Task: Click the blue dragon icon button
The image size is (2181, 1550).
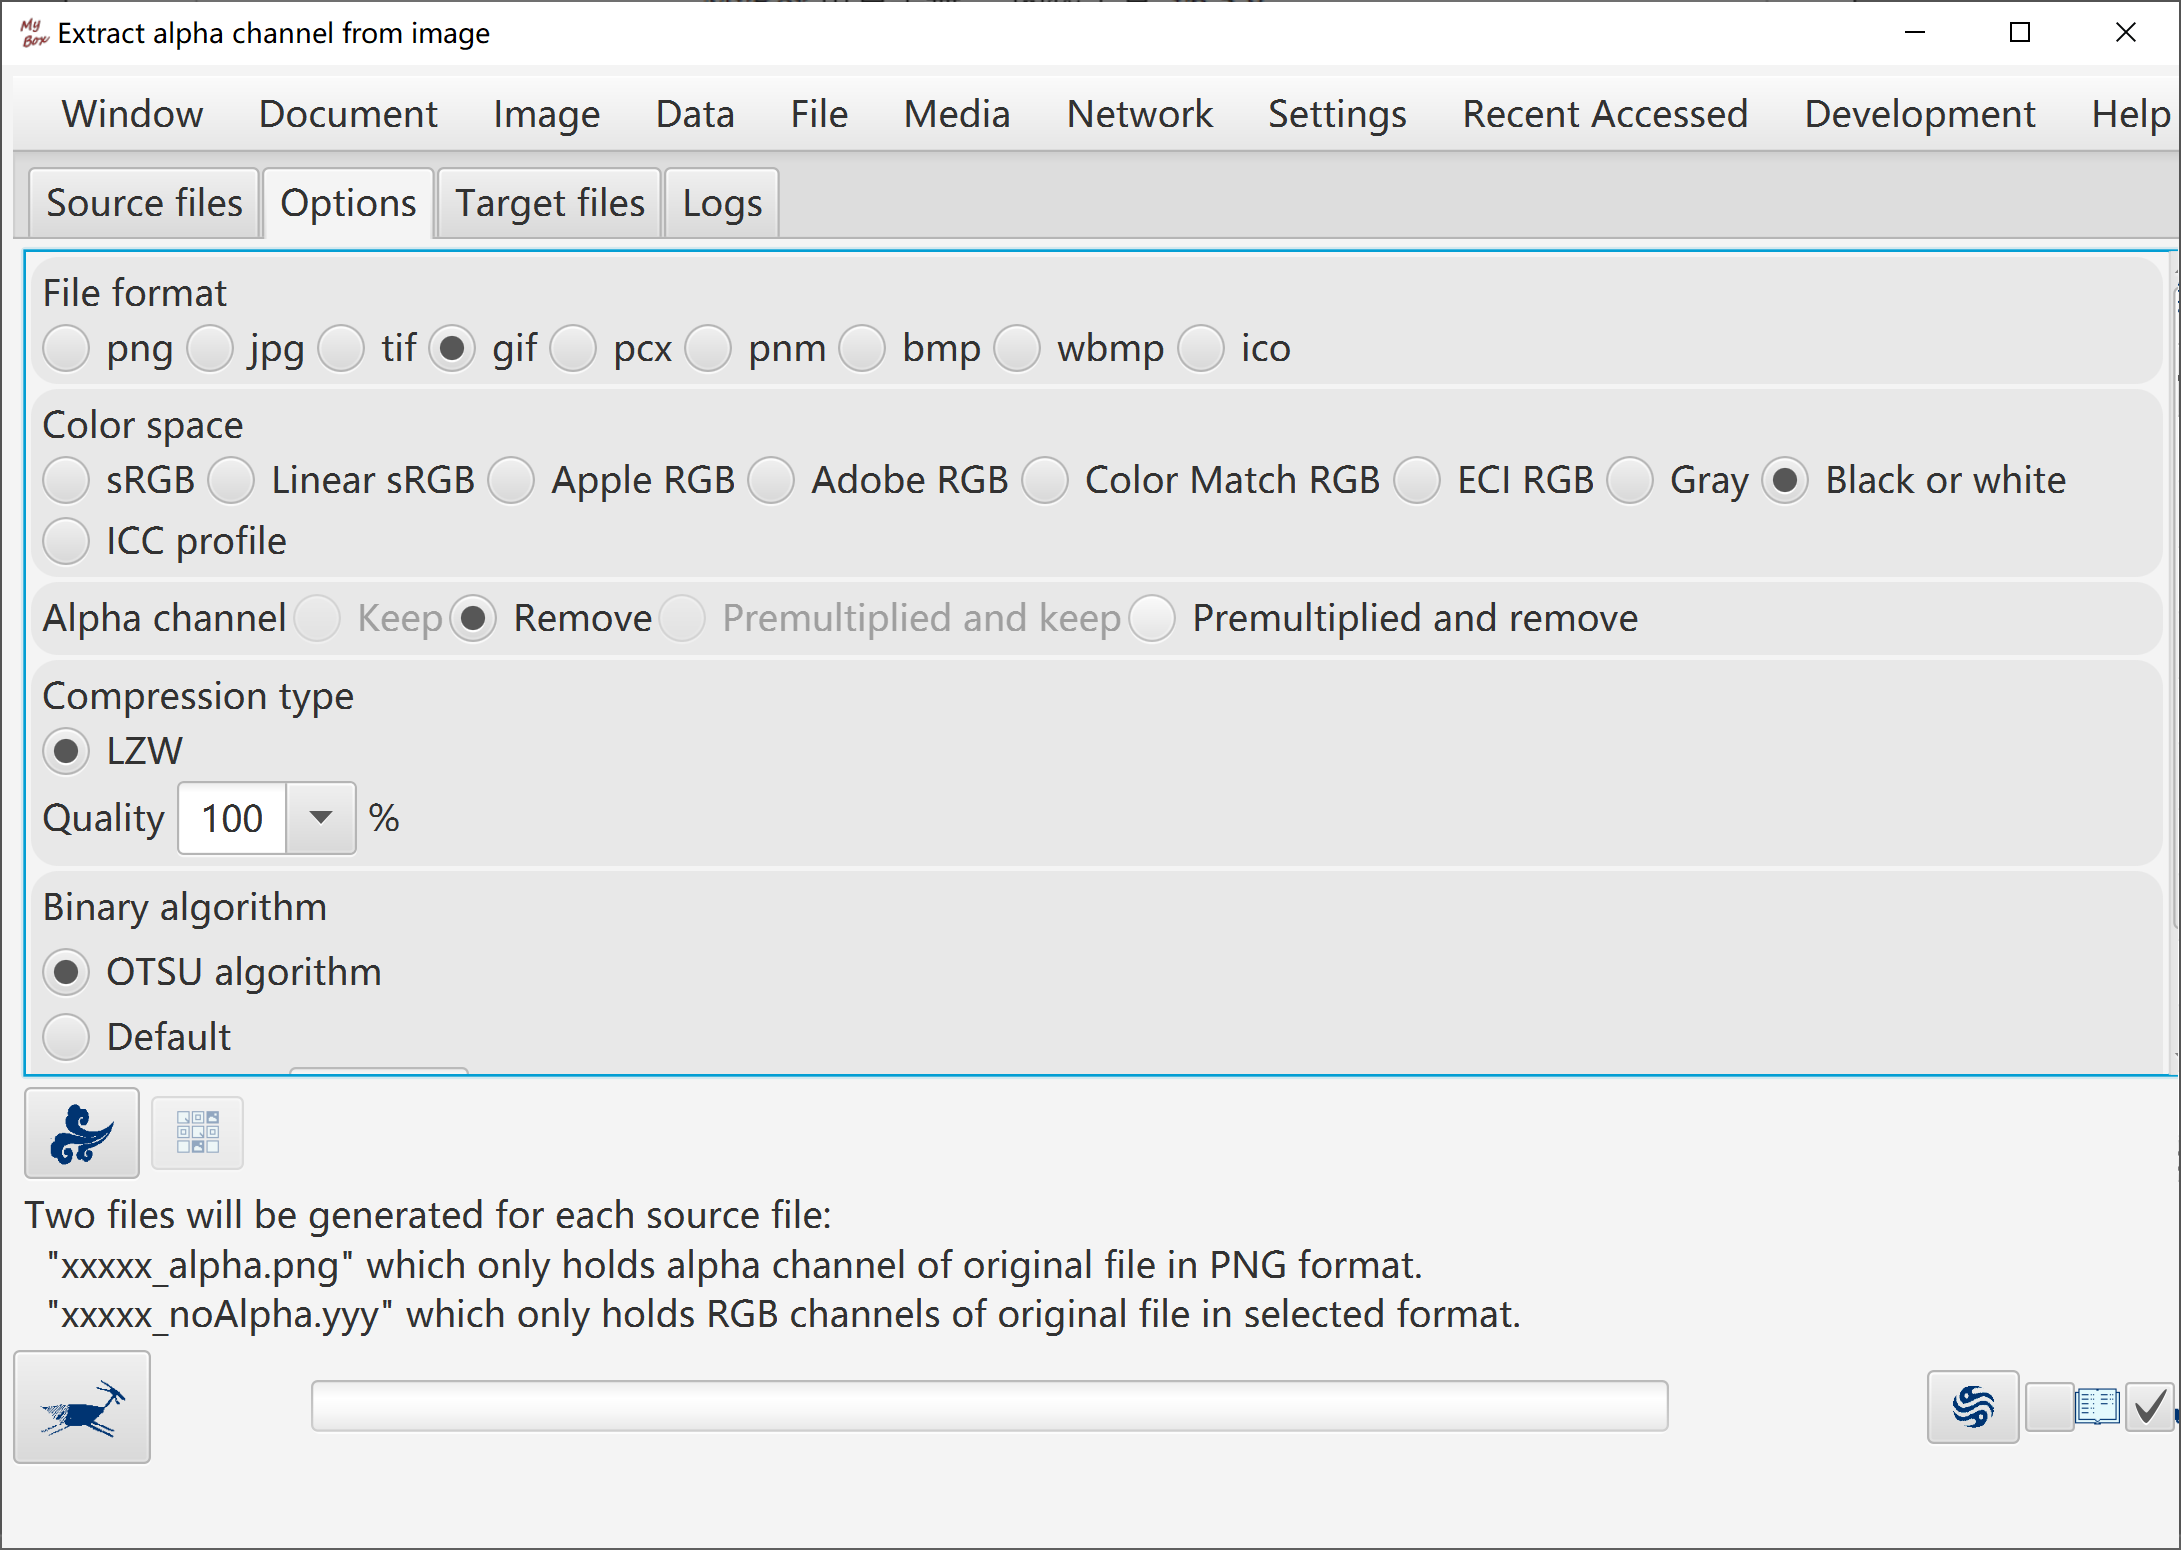Action: click(x=82, y=1133)
